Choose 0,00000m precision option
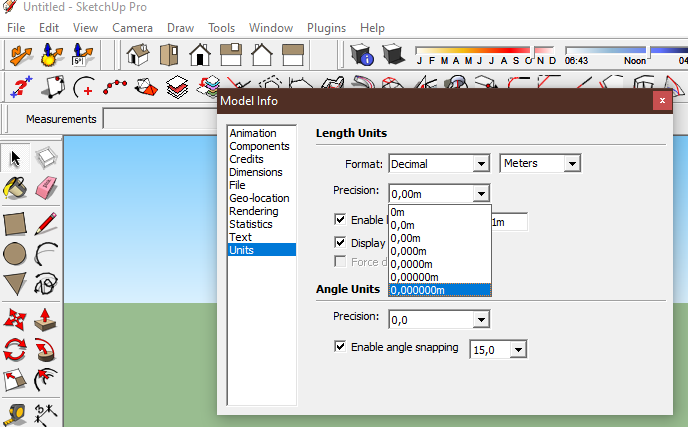Viewport: 688px width, 427px height. tap(440, 277)
